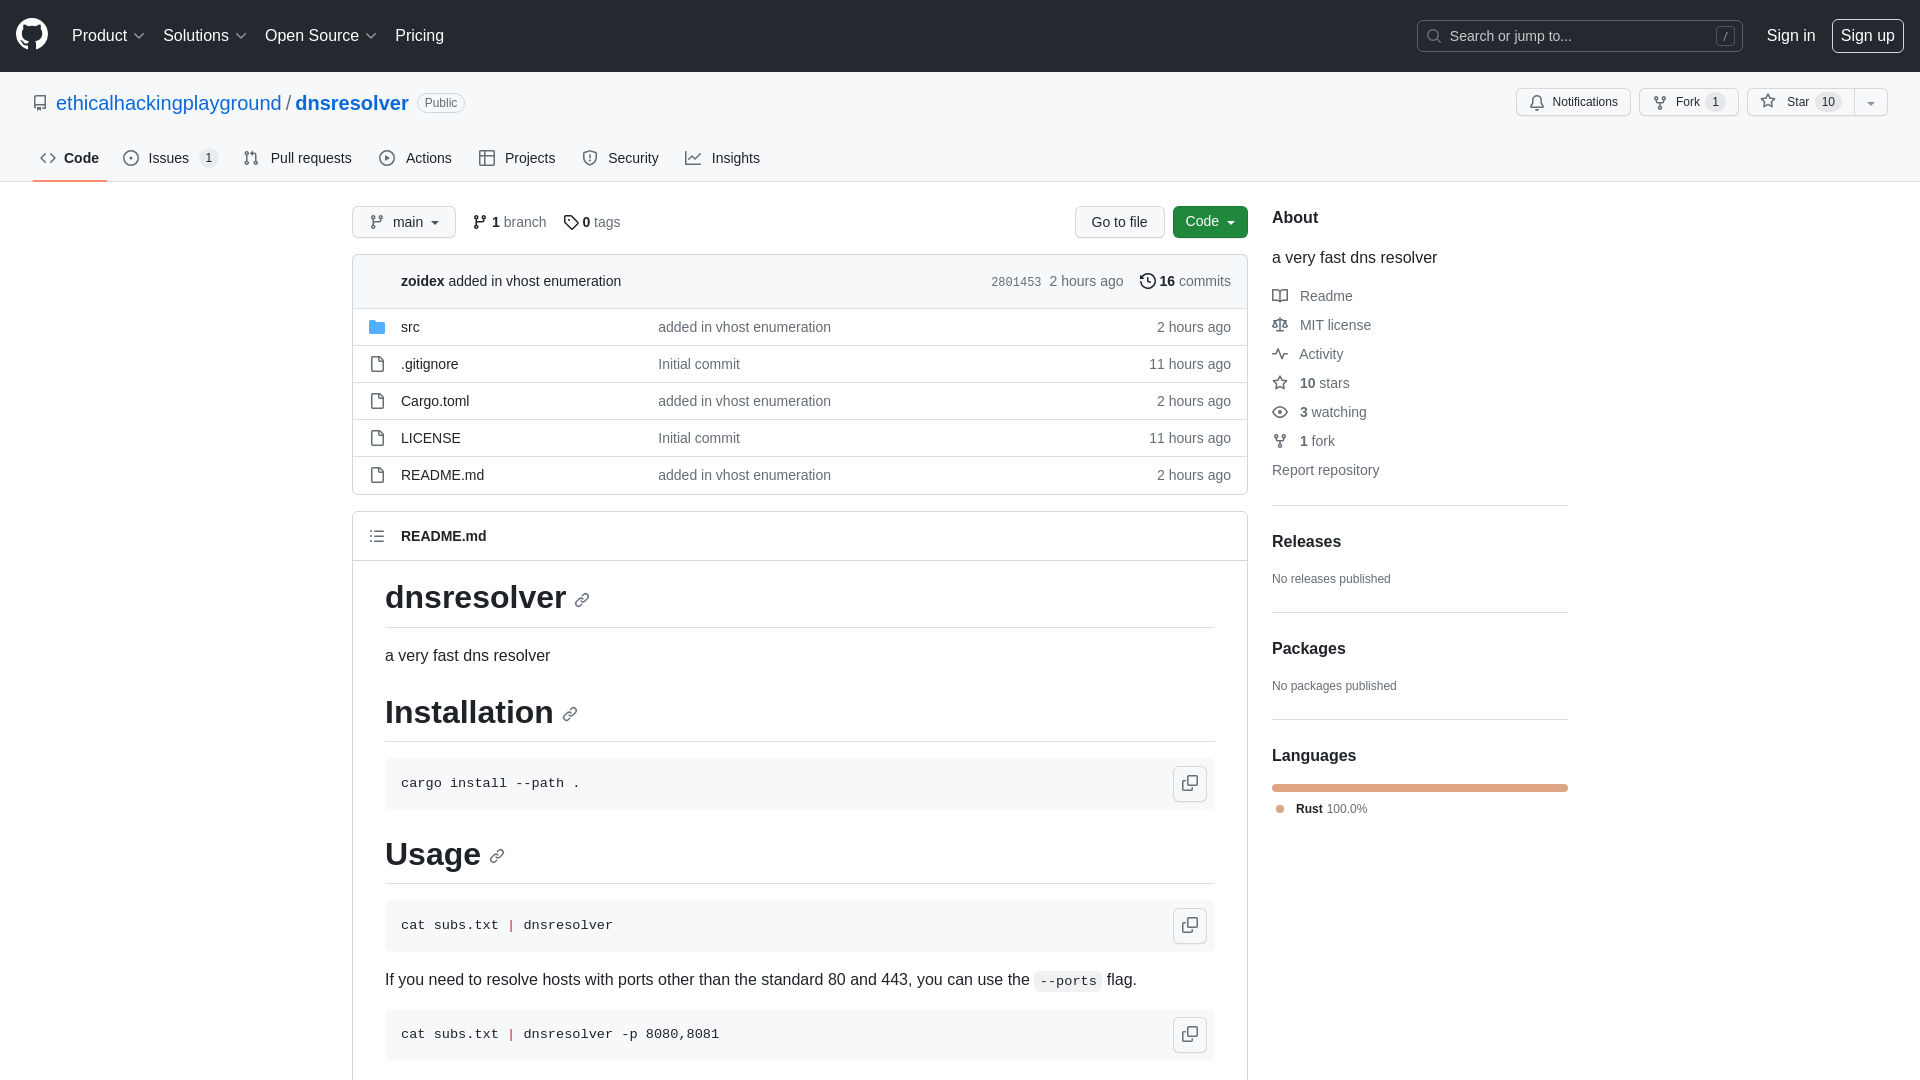Click the MIT license link
Image resolution: width=1920 pixels, height=1080 pixels.
pyautogui.click(x=1336, y=324)
